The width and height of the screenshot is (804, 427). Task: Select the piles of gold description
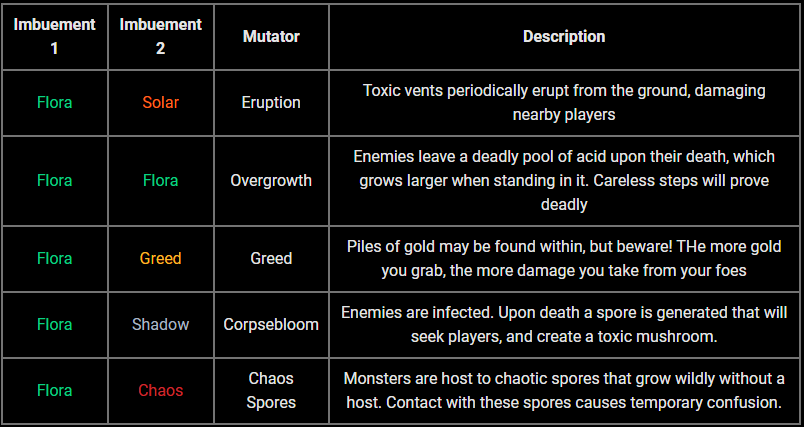[x=564, y=258]
